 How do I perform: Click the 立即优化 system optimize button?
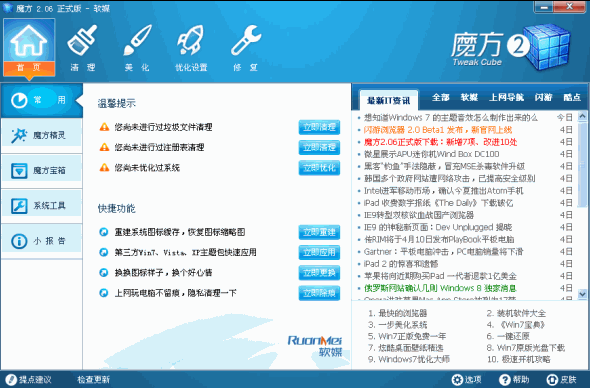(319, 168)
